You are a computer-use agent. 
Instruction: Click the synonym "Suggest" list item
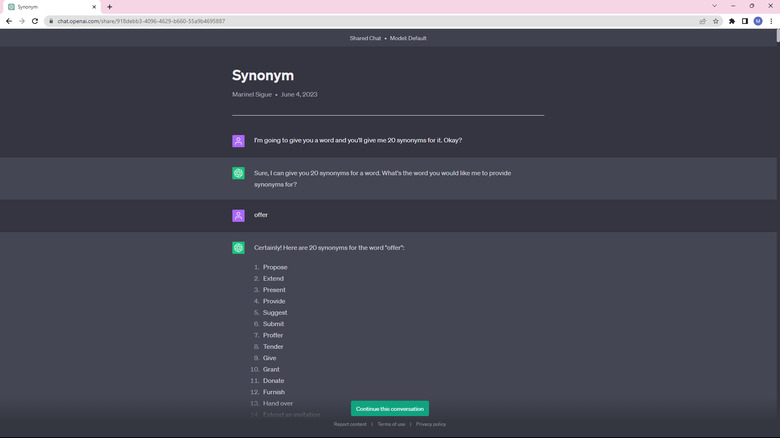275,313
